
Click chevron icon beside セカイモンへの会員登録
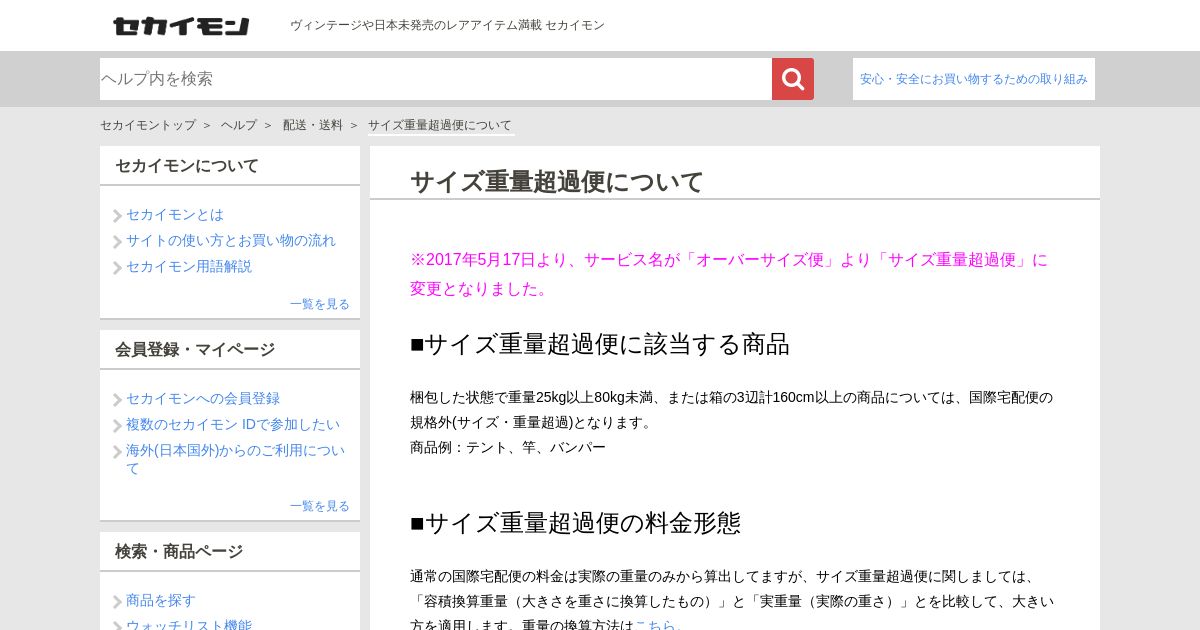point(117,400)
